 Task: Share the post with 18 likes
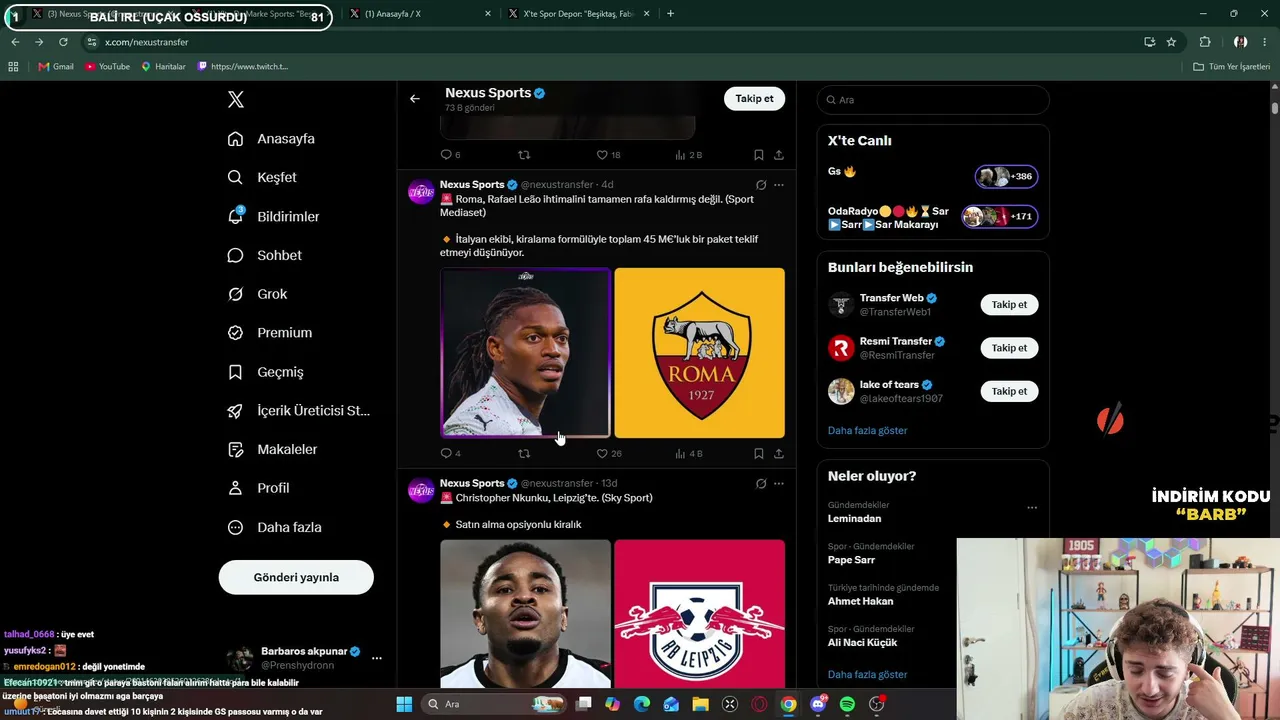779,155
